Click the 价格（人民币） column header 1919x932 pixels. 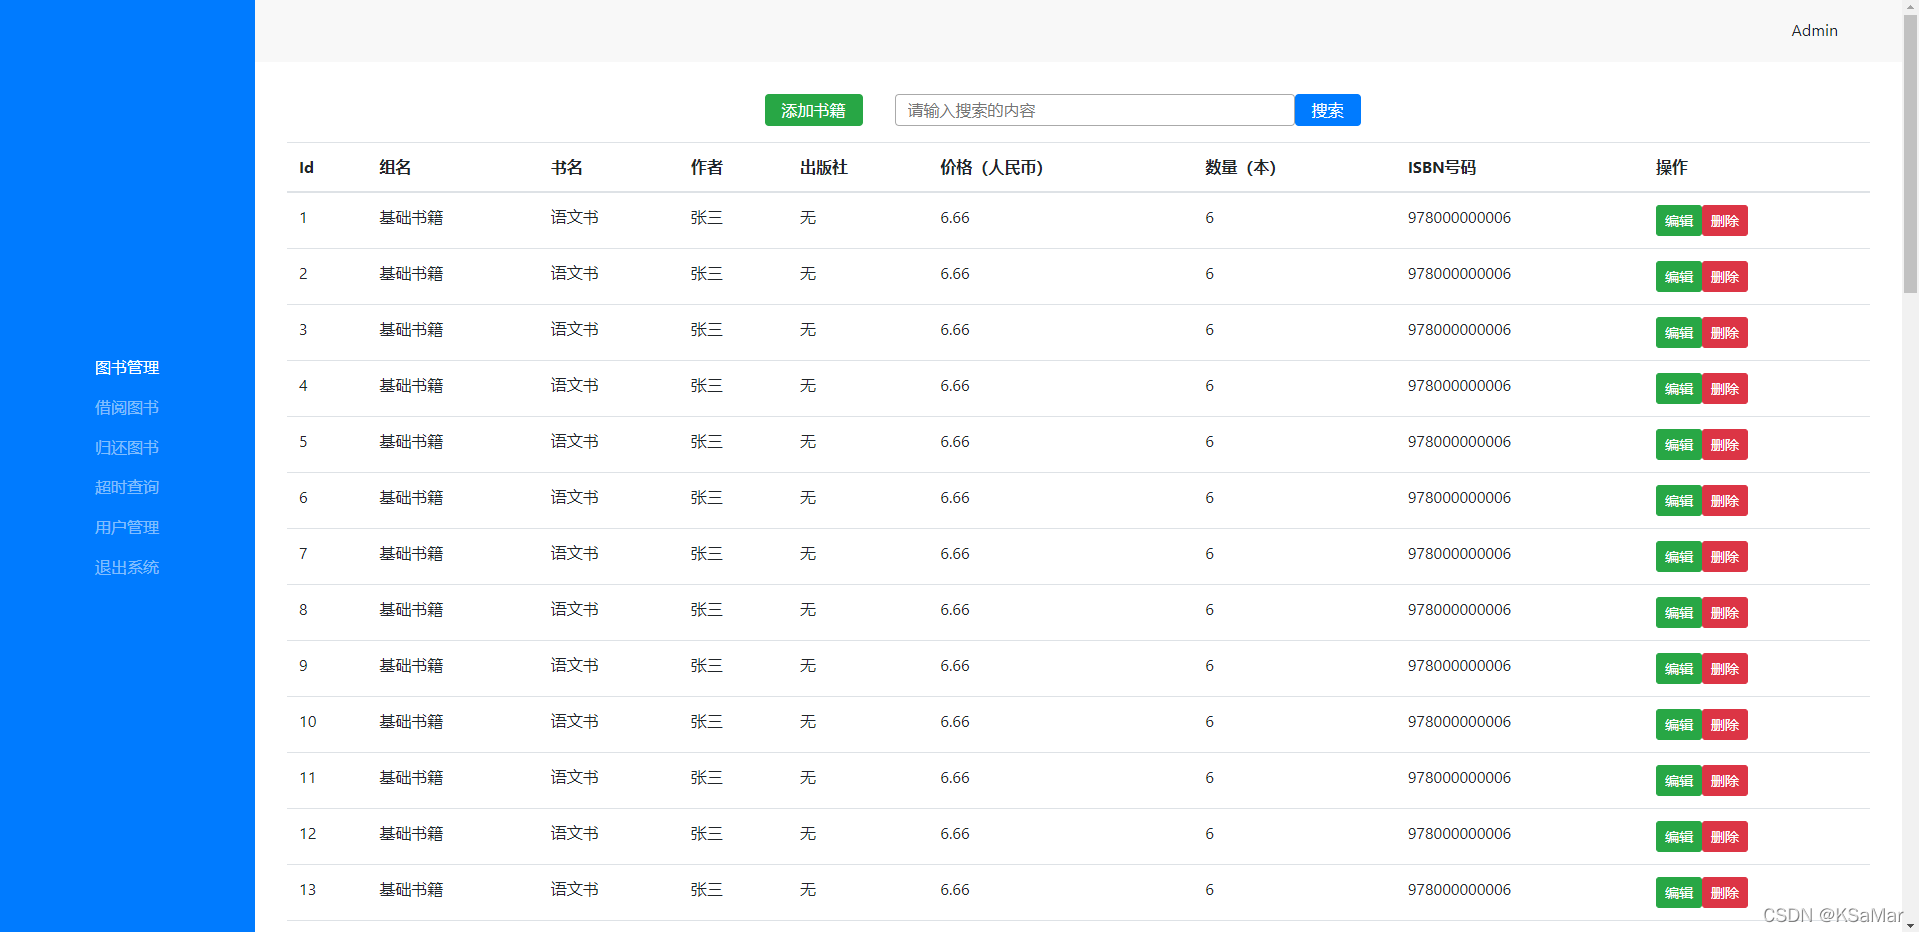click(x=992, y=167)
